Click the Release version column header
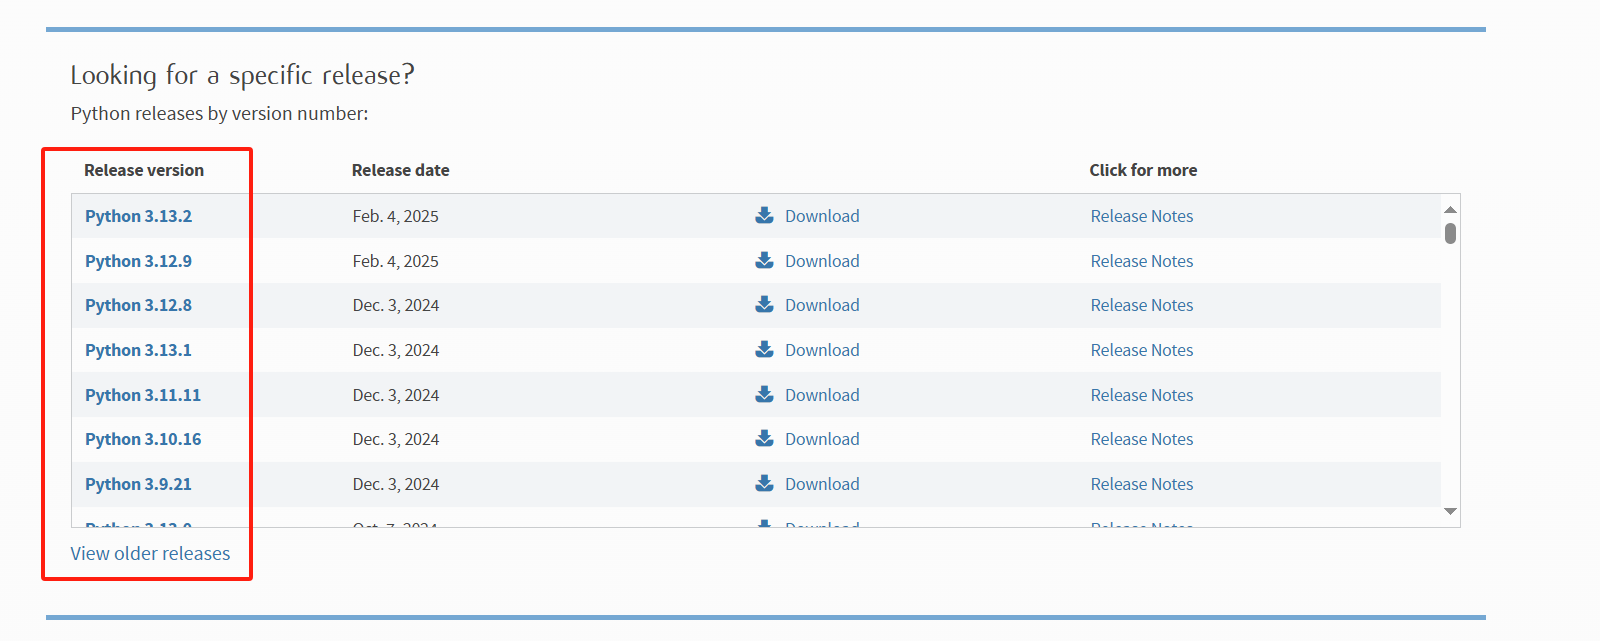 coord(144,170)
